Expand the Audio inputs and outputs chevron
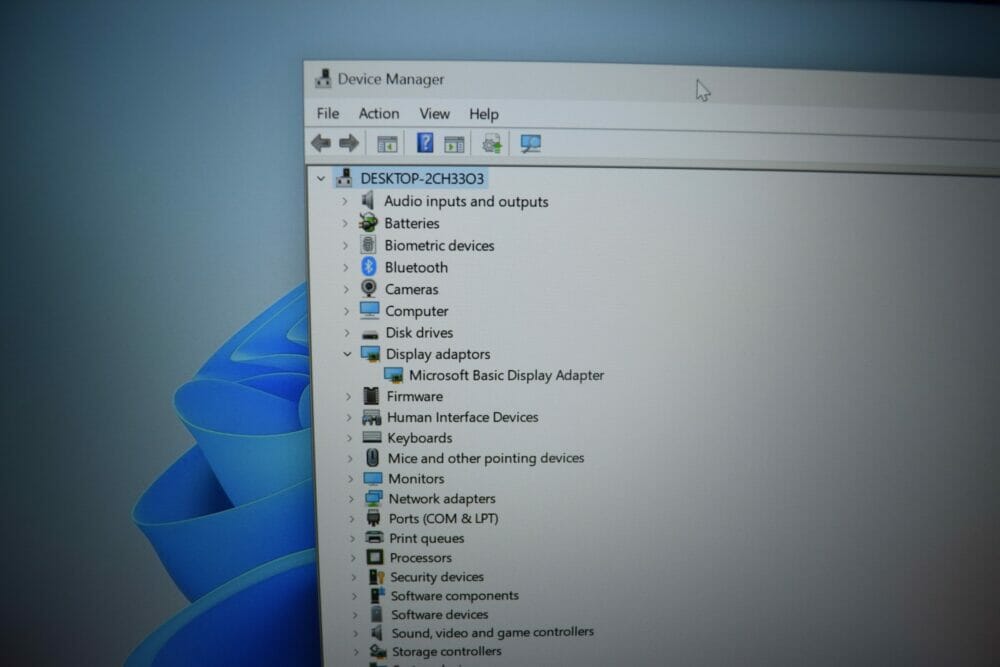The width and height of the screenshot is (1000, 667). [344, 202]
